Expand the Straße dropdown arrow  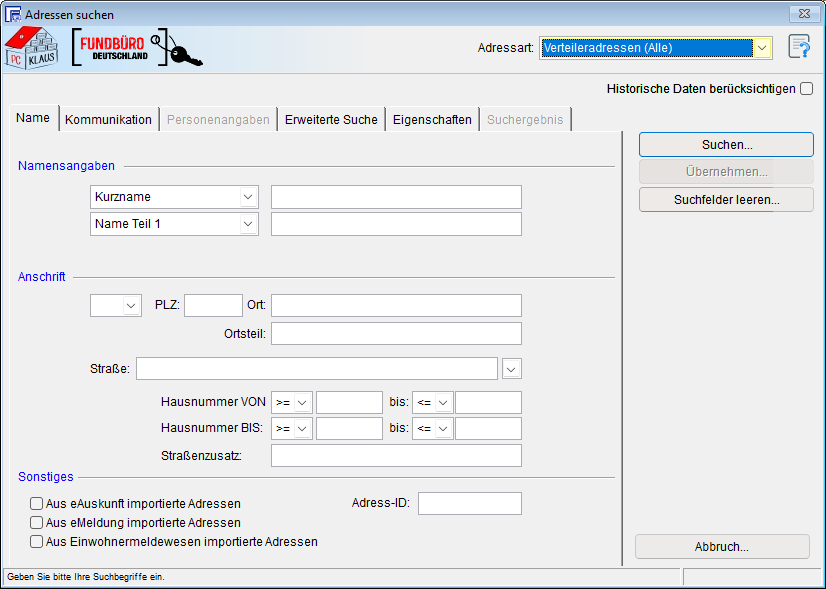coord(512,369)
